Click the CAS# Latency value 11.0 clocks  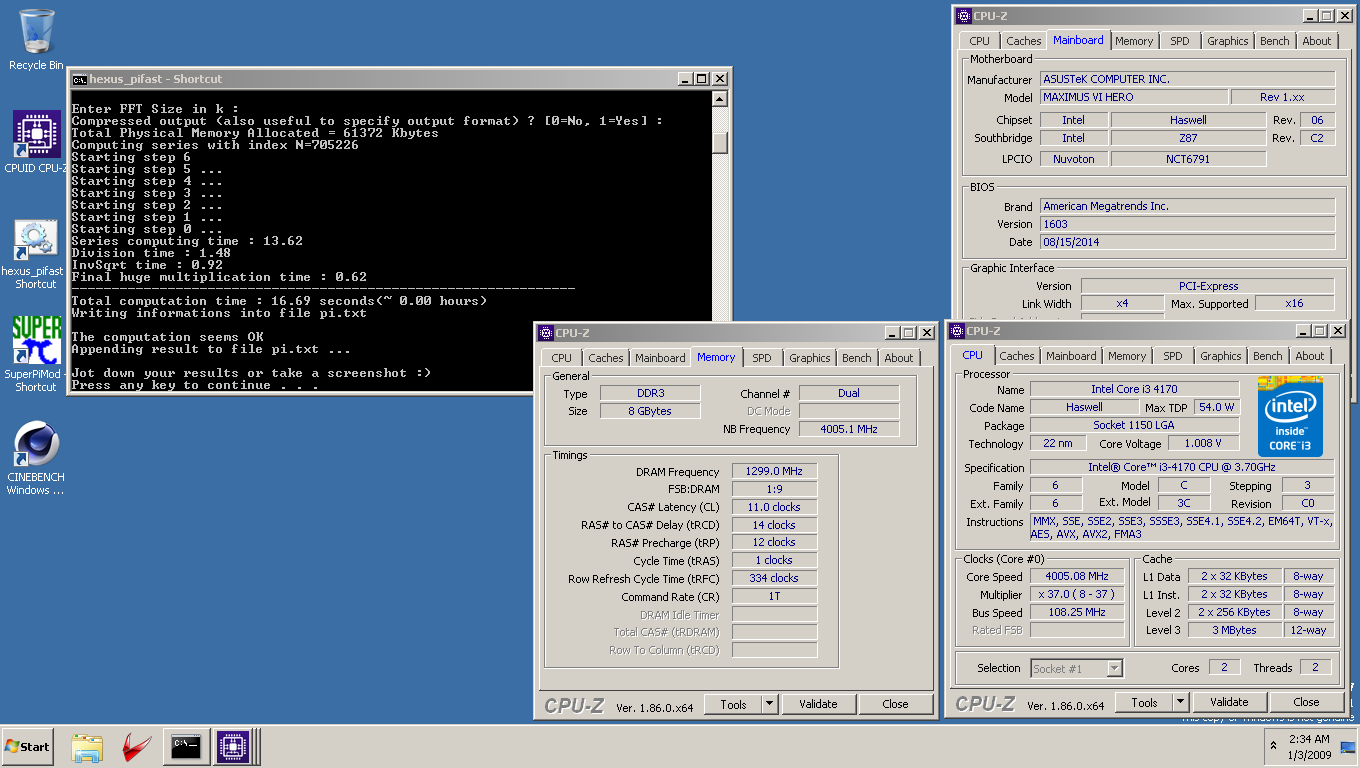pos(774,507)
